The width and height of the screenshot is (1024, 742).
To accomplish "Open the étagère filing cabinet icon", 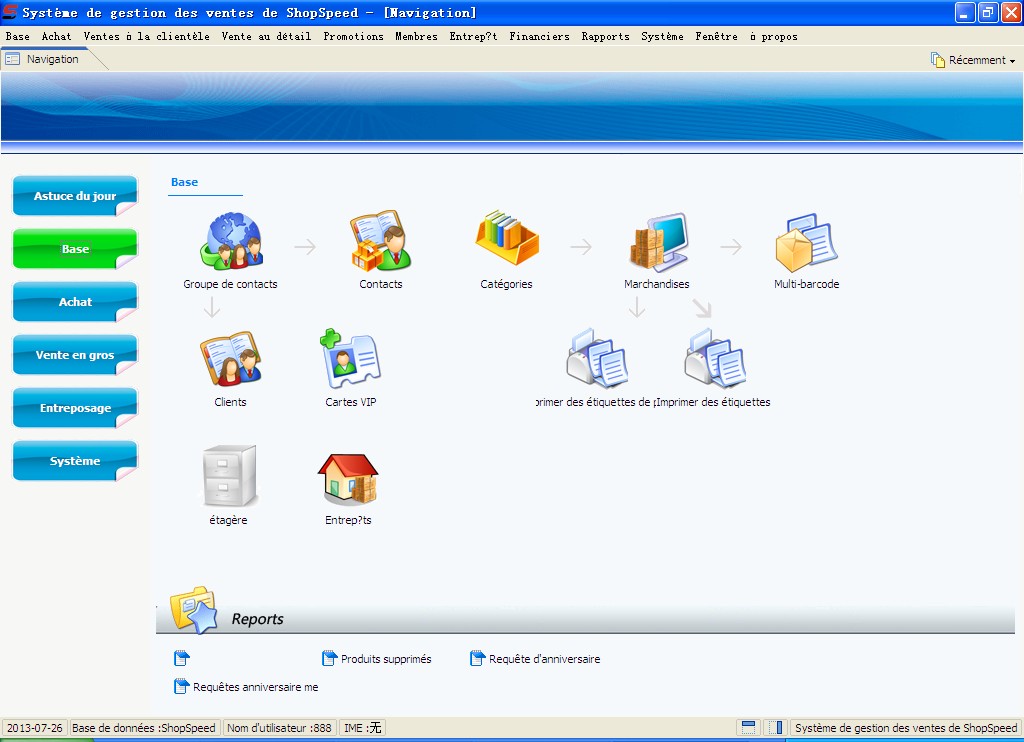I will 229,476.
